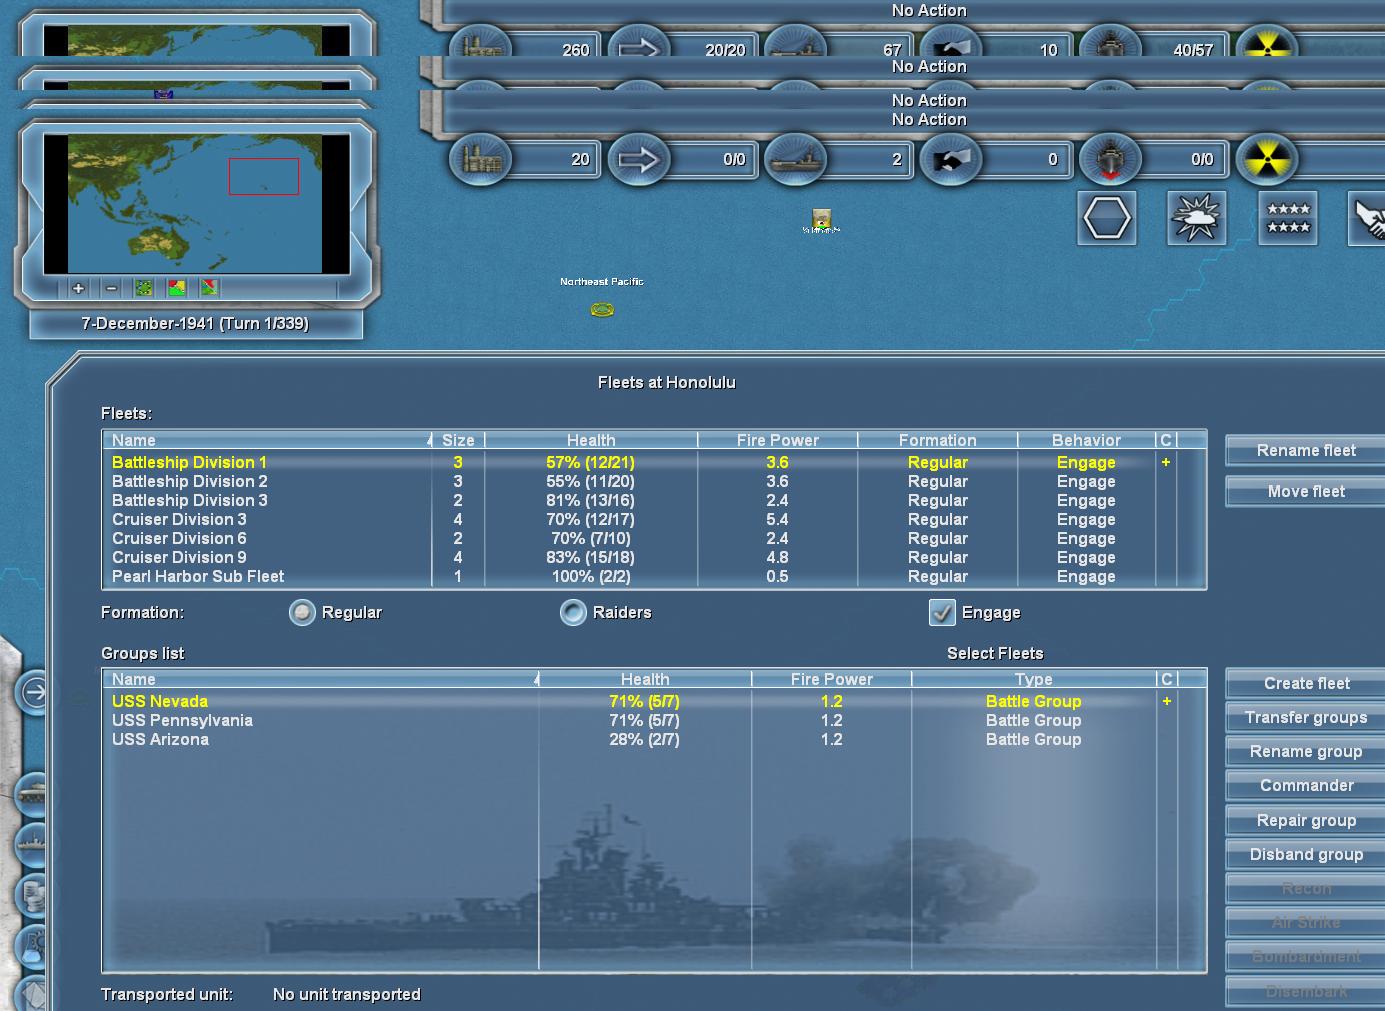Viewport: 1385px width, 1011px height.
Task: Toggle the Engage checkbox
Action: coord(942,613)
